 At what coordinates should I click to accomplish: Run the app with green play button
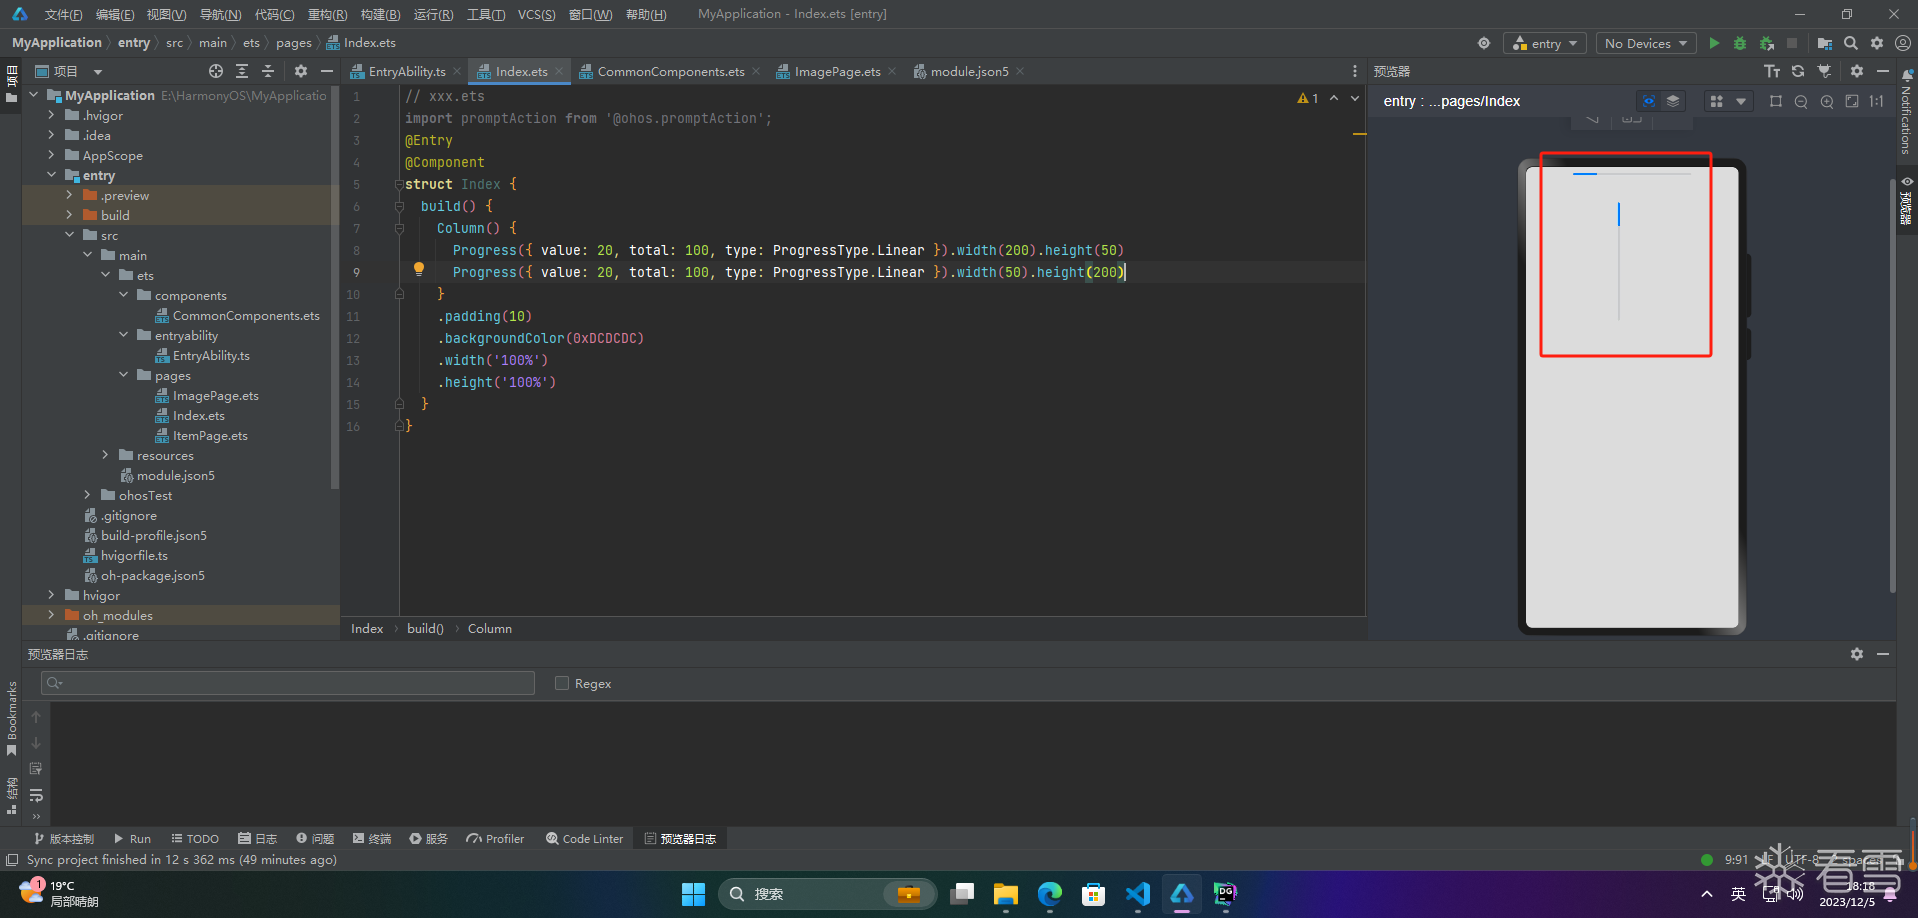(x=1714, y=43)
